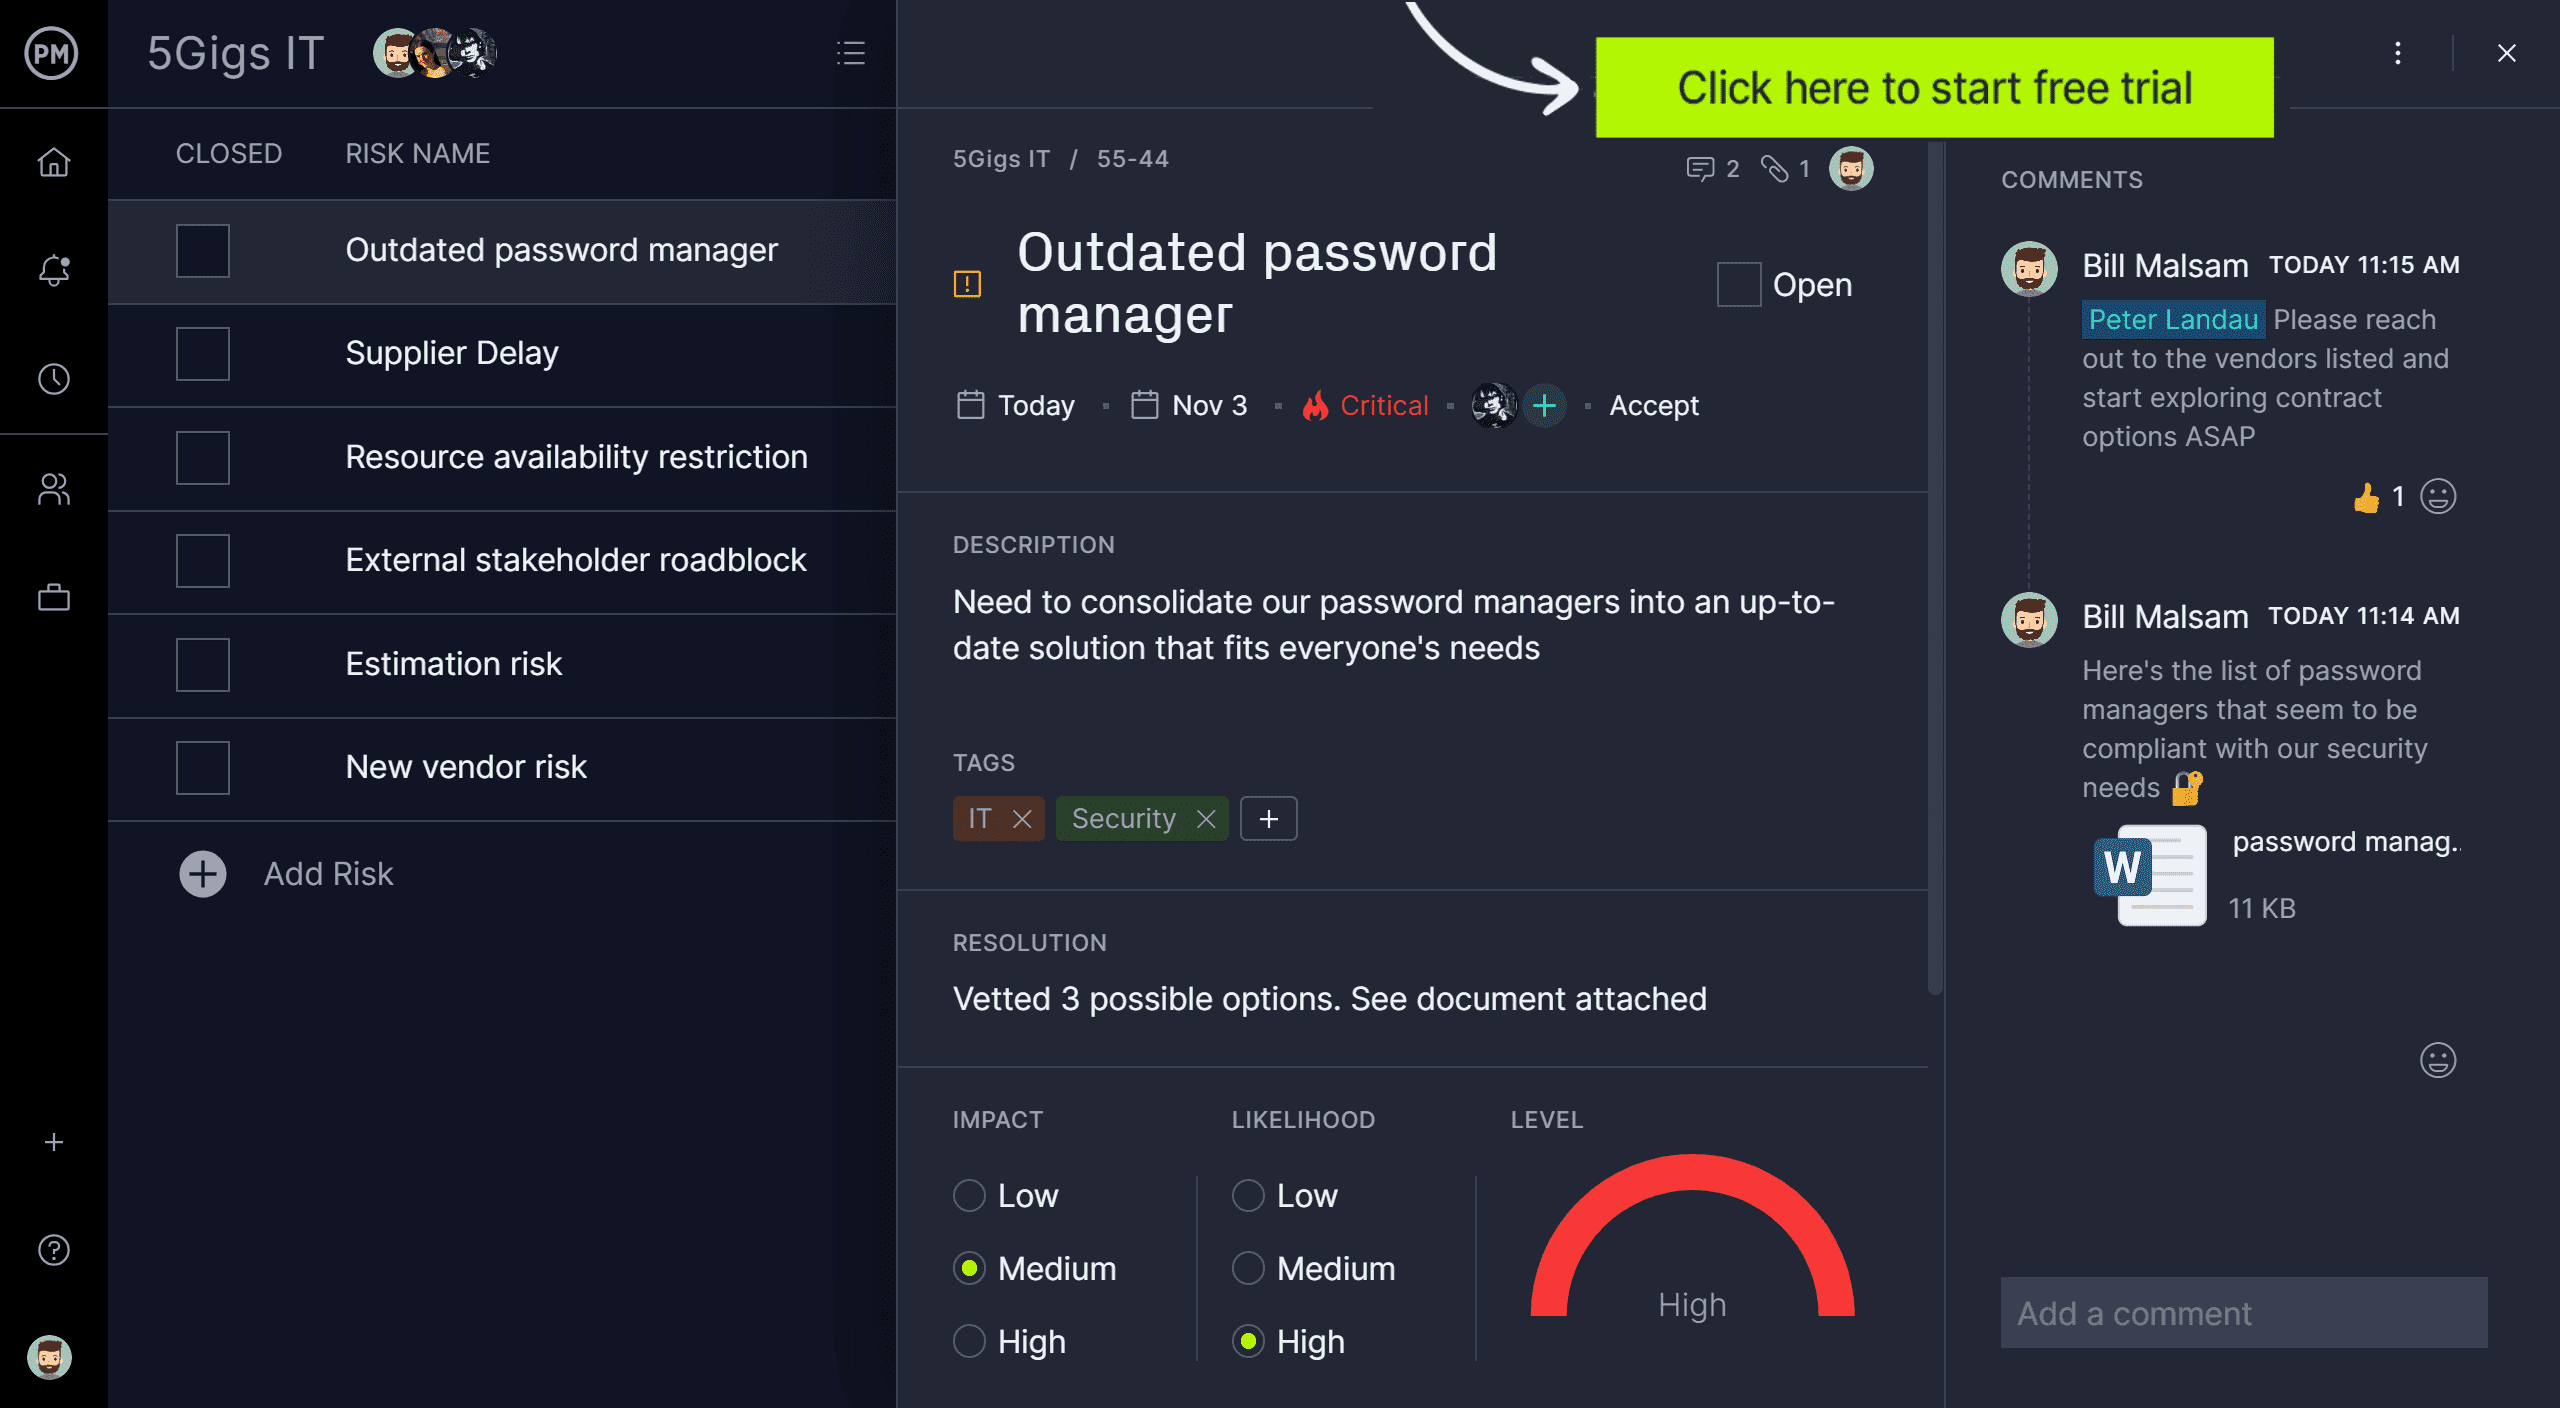Check closed box for Outdated password manager

(203, 250)
